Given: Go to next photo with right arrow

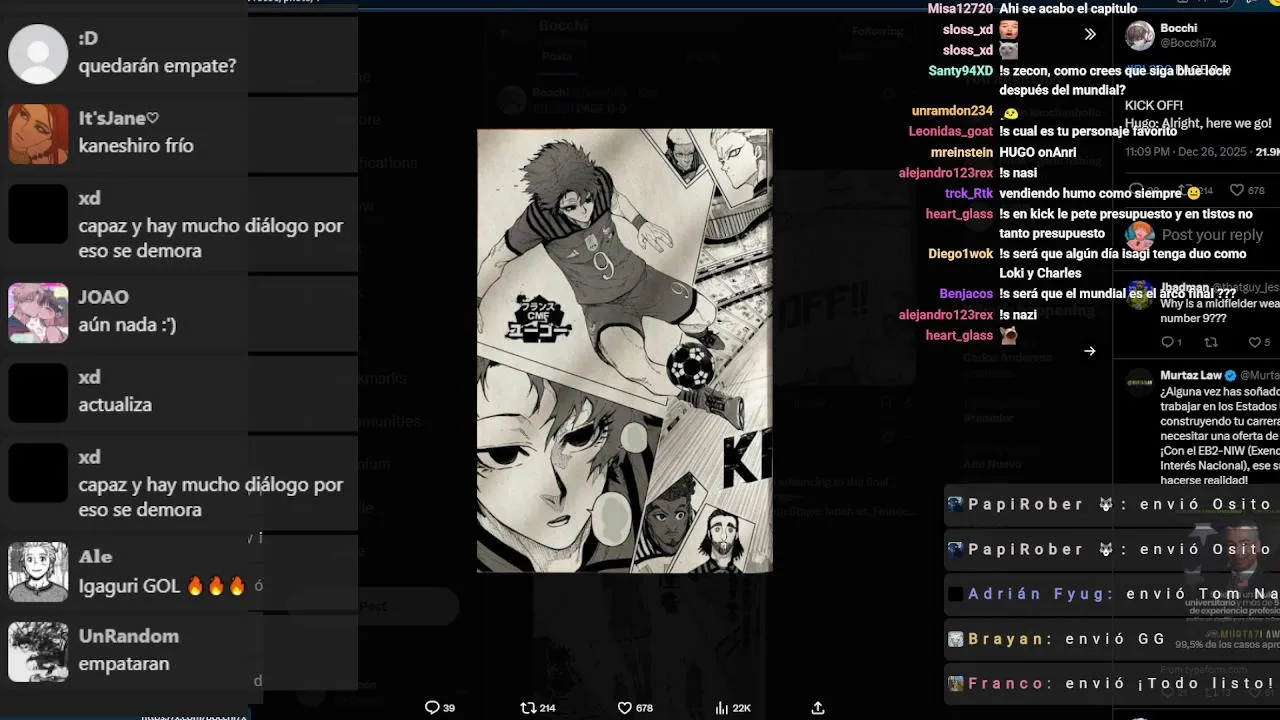Looking at the screenshot, I should [x=1090, y=351].
